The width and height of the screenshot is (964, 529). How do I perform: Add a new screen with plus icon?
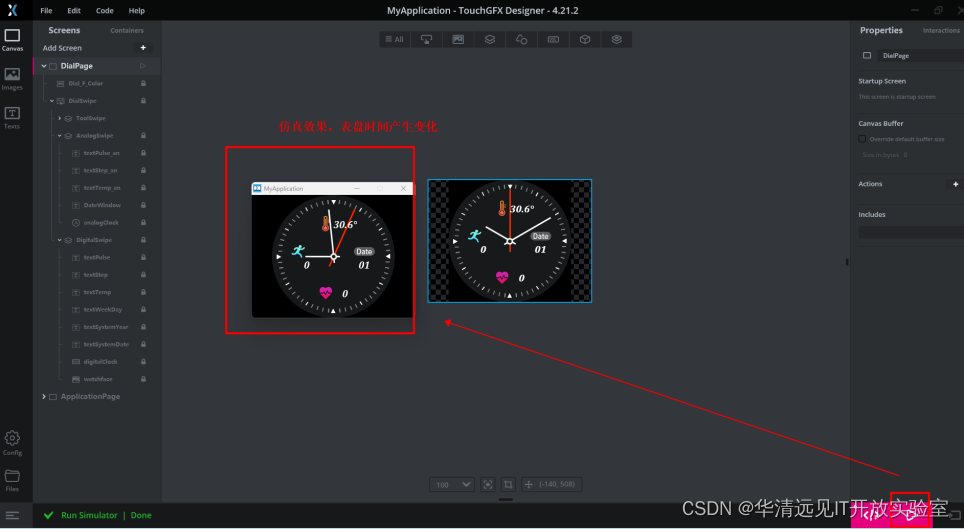click(143, 48)
